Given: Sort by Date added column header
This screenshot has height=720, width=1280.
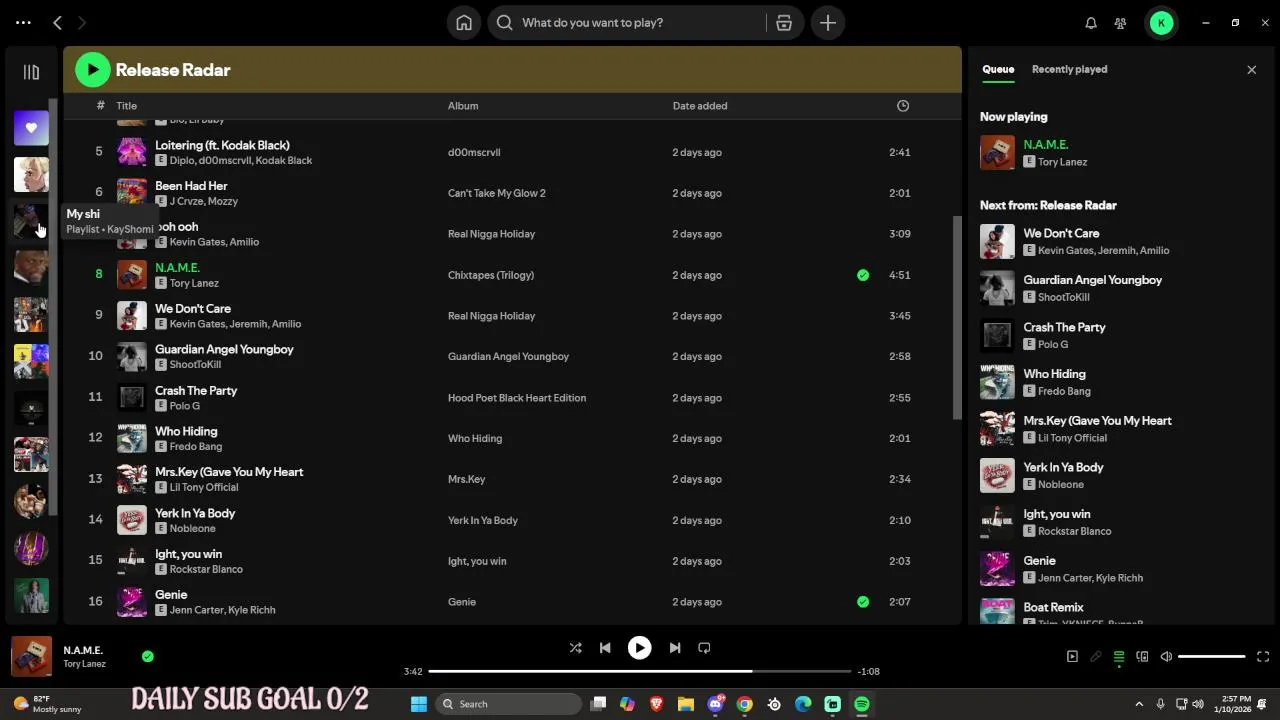Looking at the screenshot, I should [700, 105].
